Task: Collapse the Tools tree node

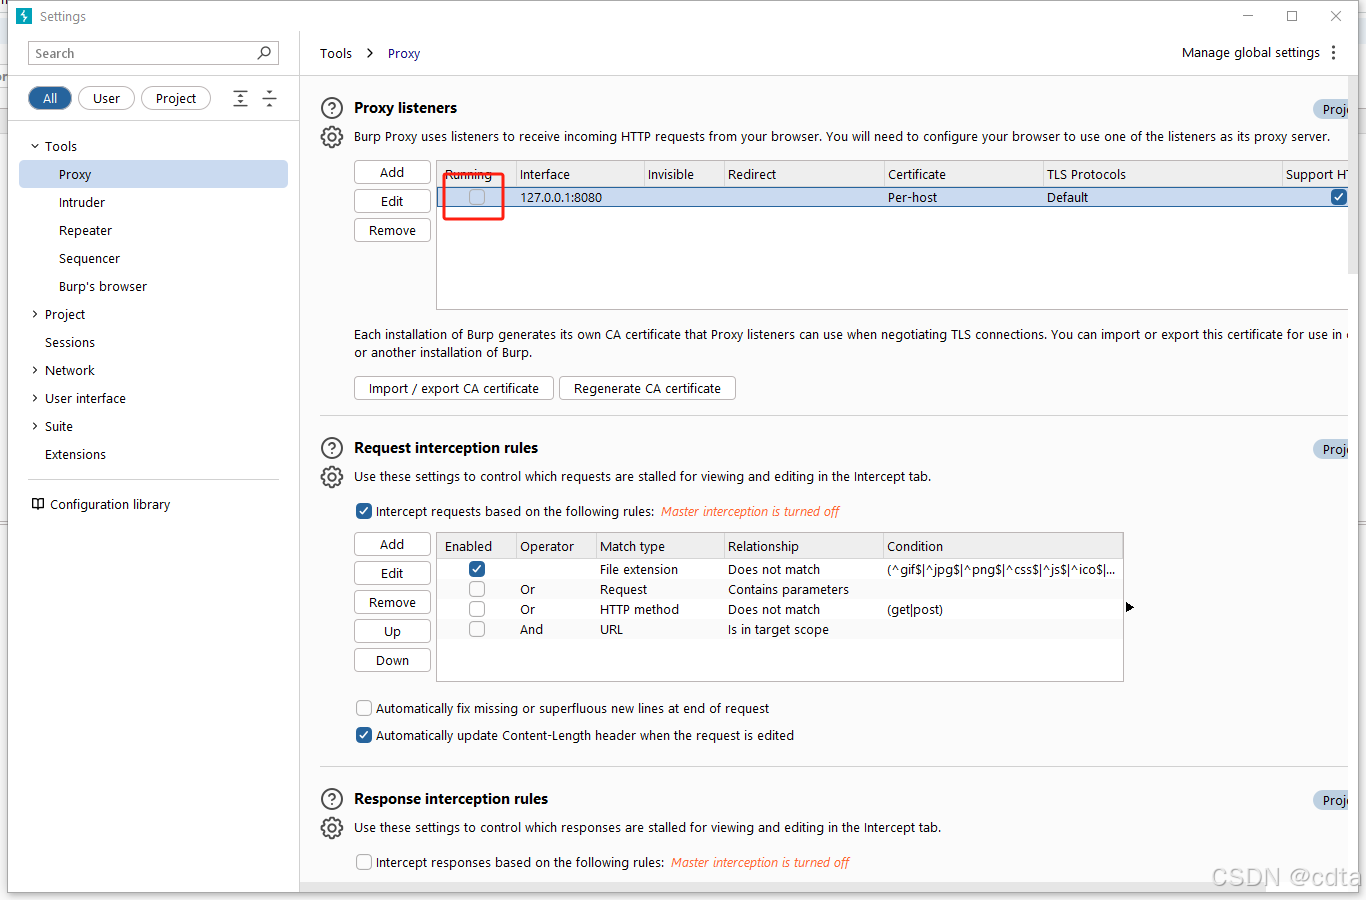Action: [35, 146]
